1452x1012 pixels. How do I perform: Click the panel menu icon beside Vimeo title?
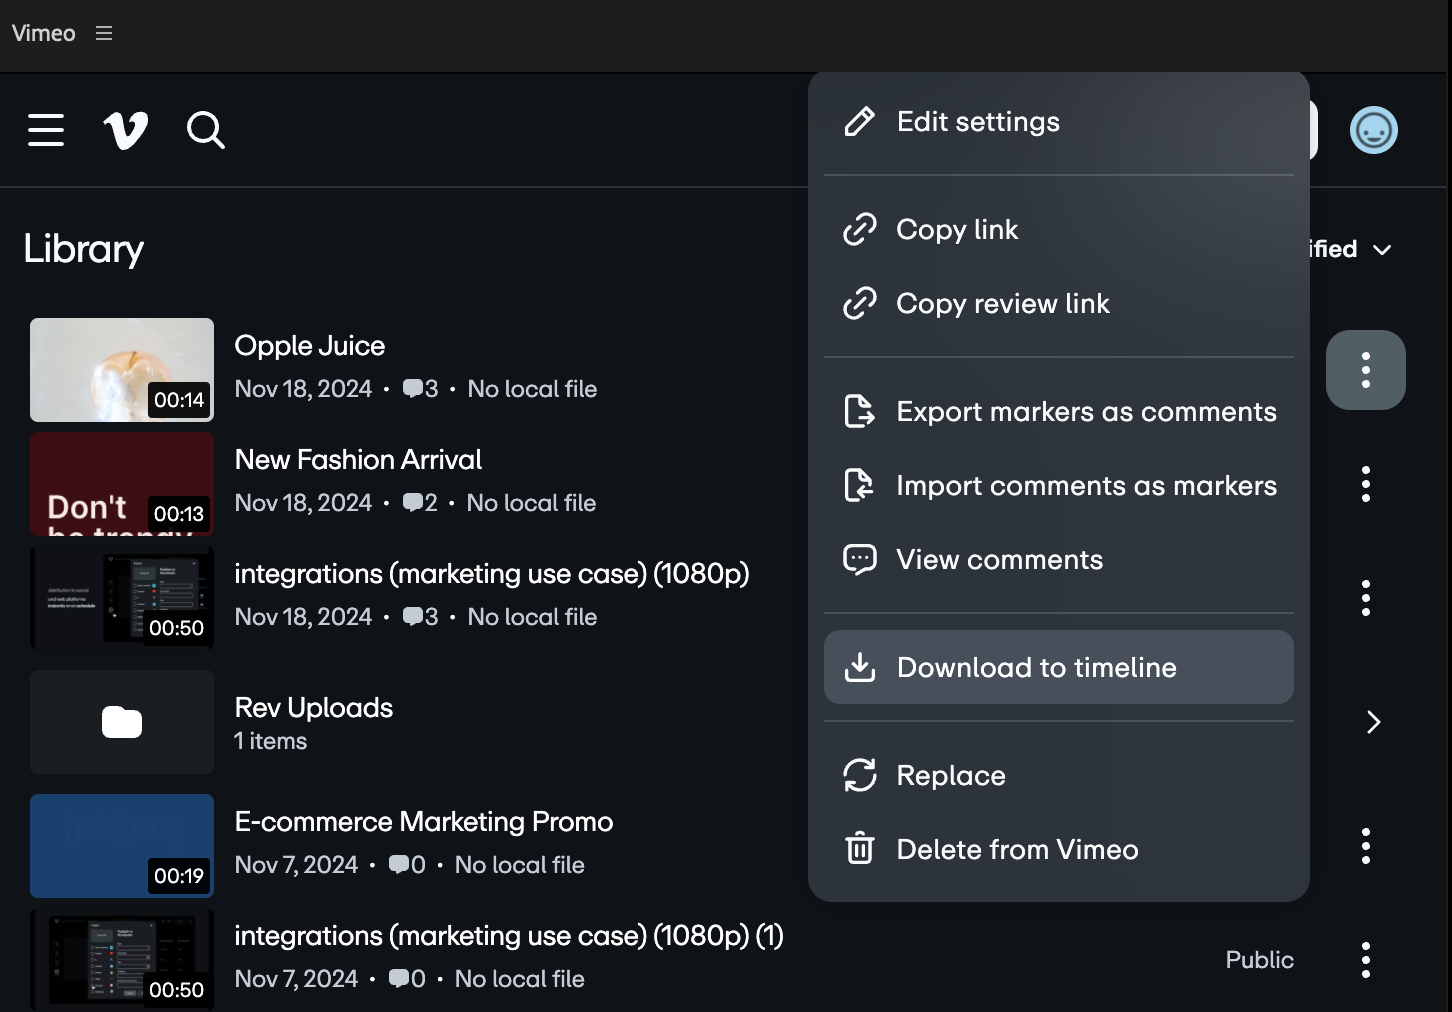(x=104, y=33)
